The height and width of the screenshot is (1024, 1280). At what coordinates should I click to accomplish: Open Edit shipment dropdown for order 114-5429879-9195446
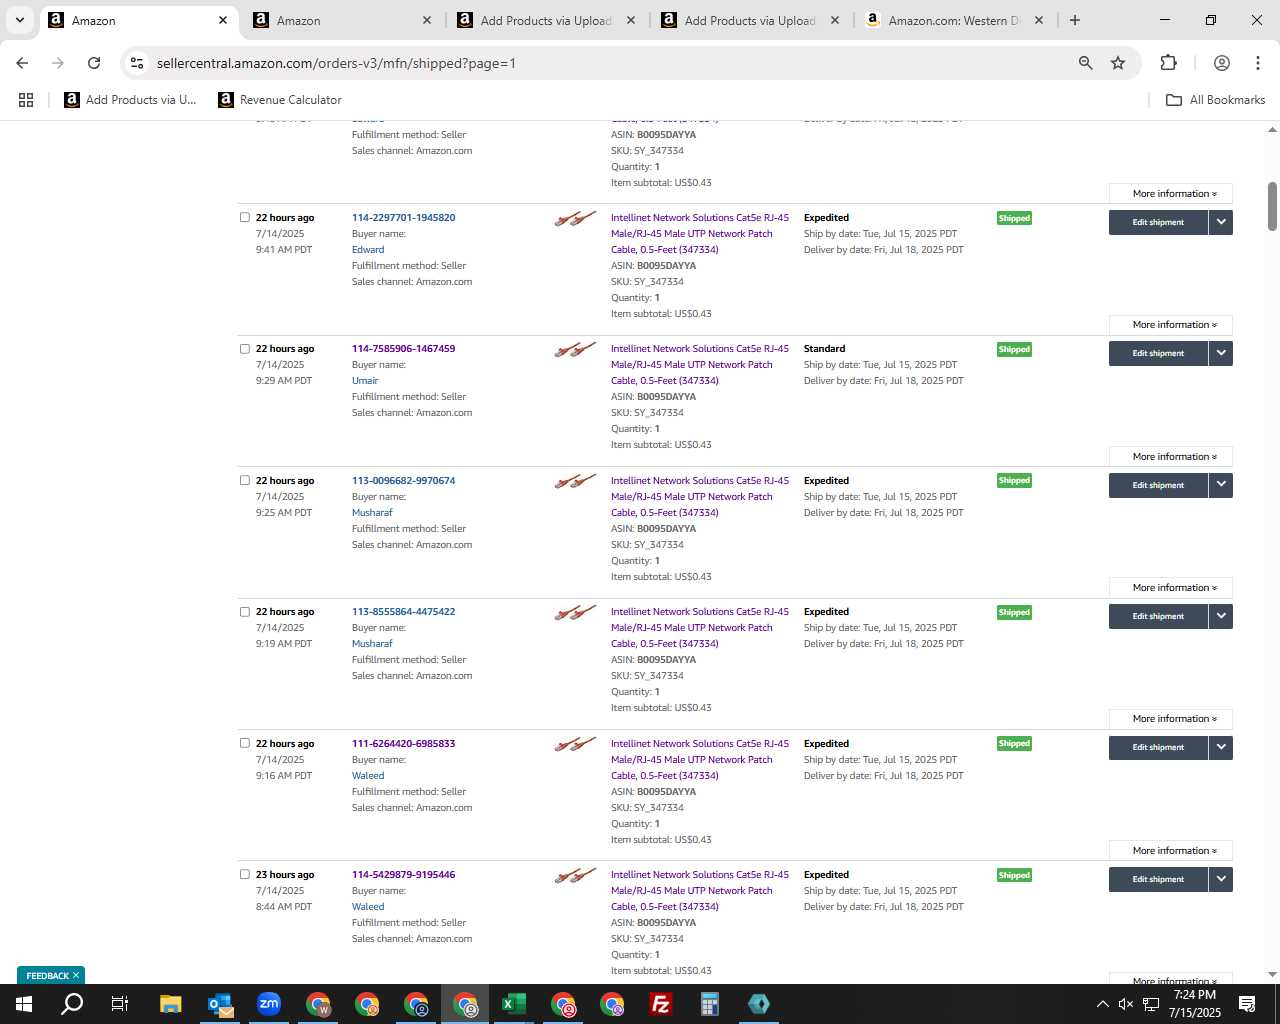tap(1221, 879)
